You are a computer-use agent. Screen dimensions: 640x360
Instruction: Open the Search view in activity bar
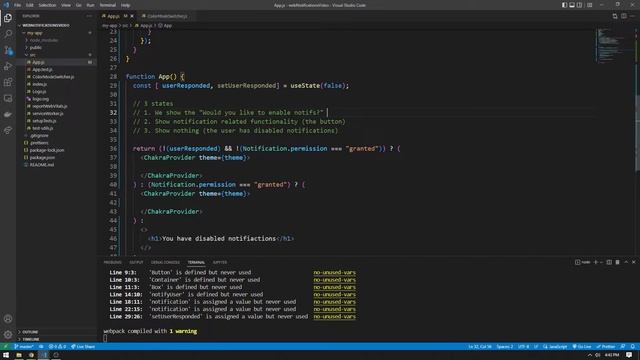point(8,34)
